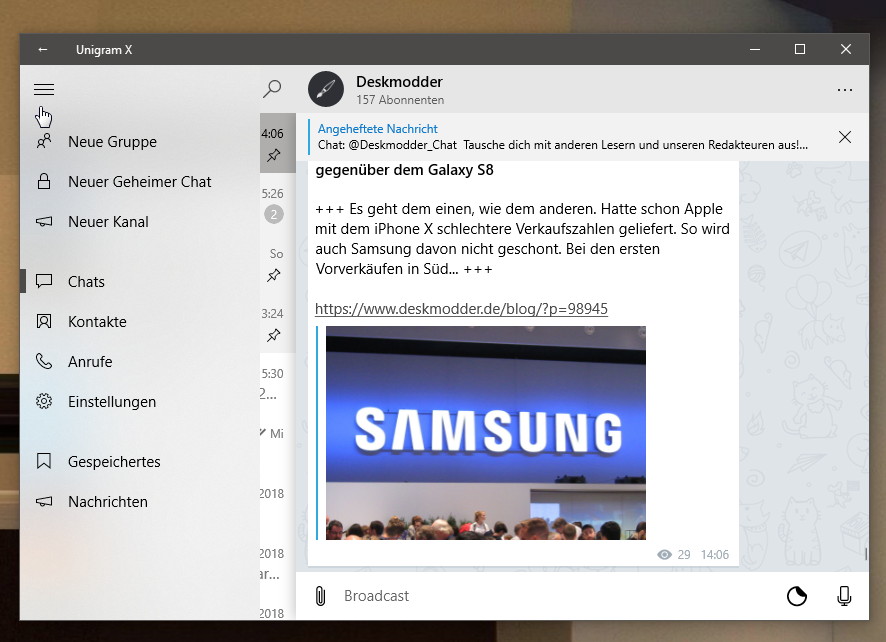This screenshot has height=642, width=886.
Task: Click the Kontakte contact icon
Action: point(44,322)
